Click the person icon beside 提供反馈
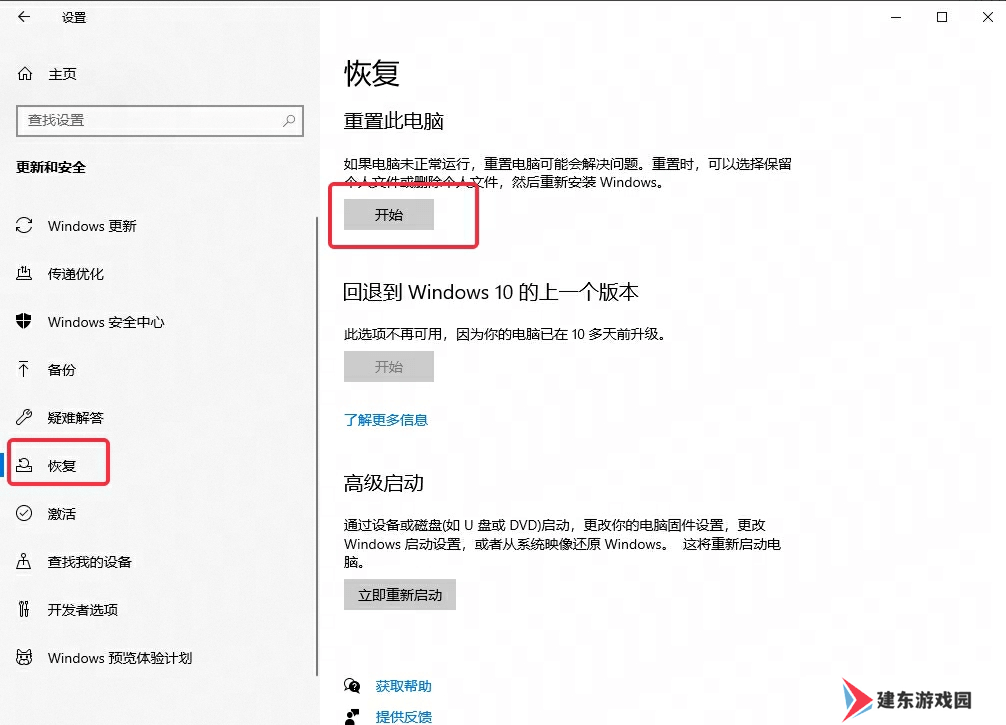 click(352, 717)
